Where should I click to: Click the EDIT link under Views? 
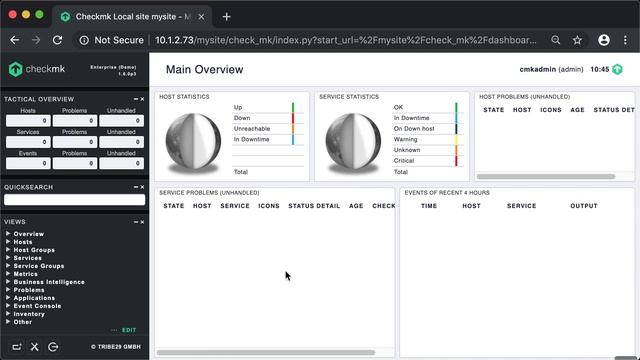point(129,330)
